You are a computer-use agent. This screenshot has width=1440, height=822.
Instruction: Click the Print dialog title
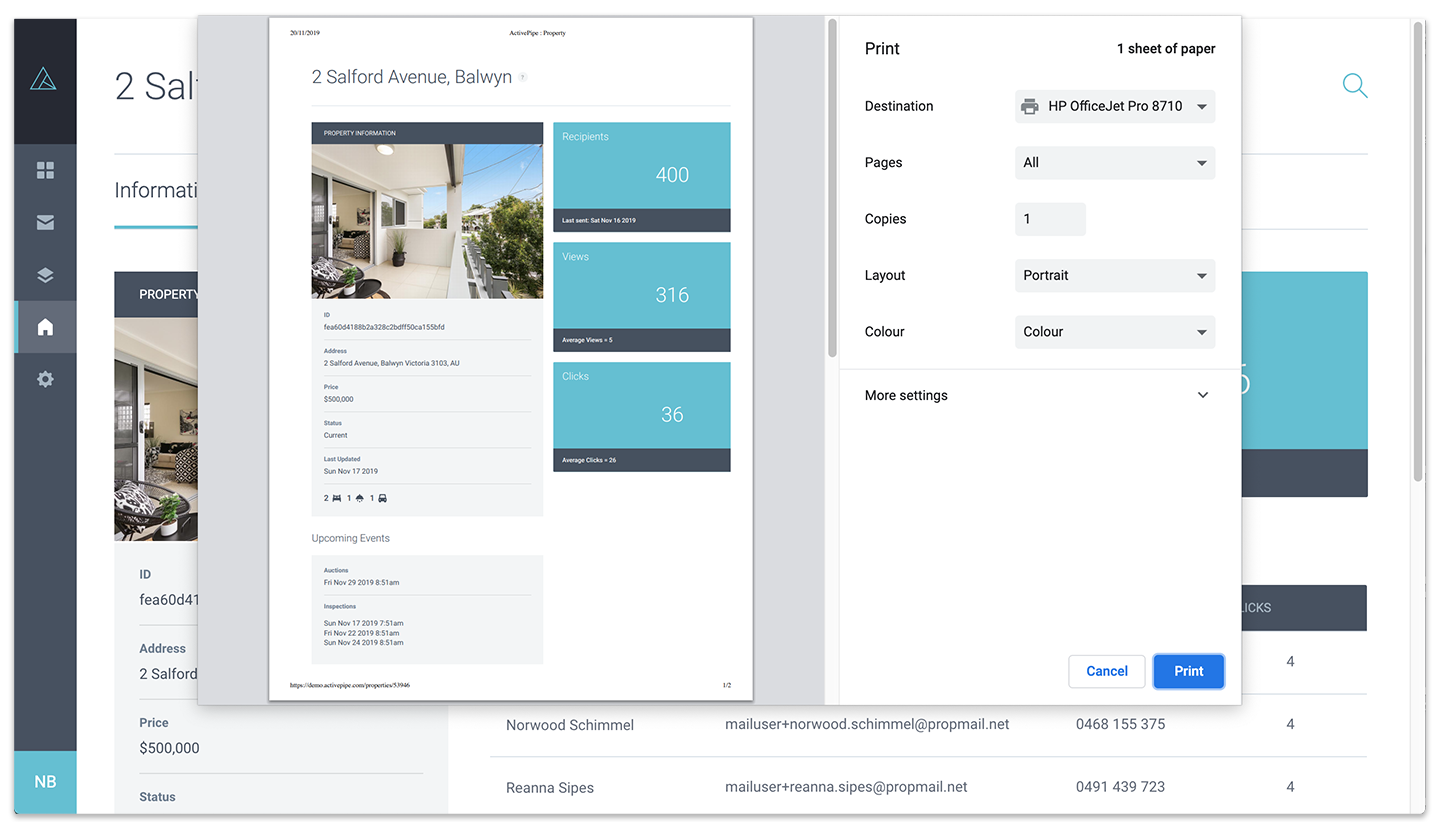882,49
